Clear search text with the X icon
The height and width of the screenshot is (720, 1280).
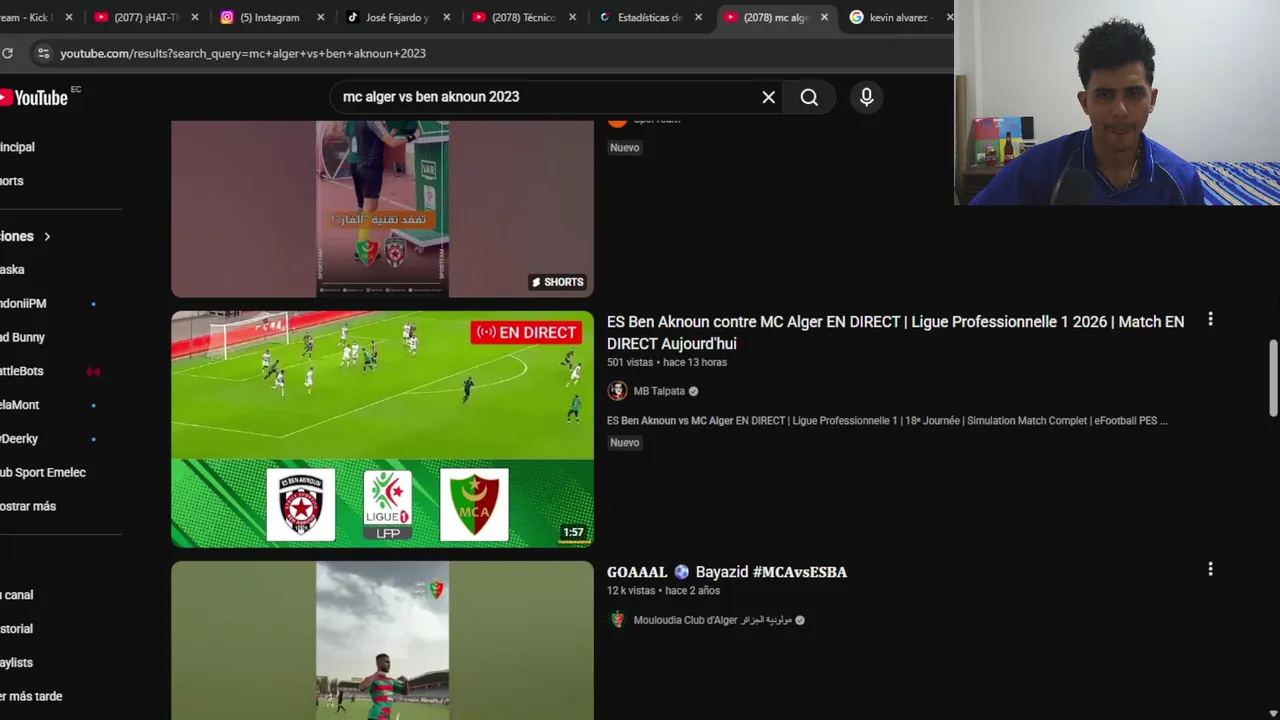768,97
